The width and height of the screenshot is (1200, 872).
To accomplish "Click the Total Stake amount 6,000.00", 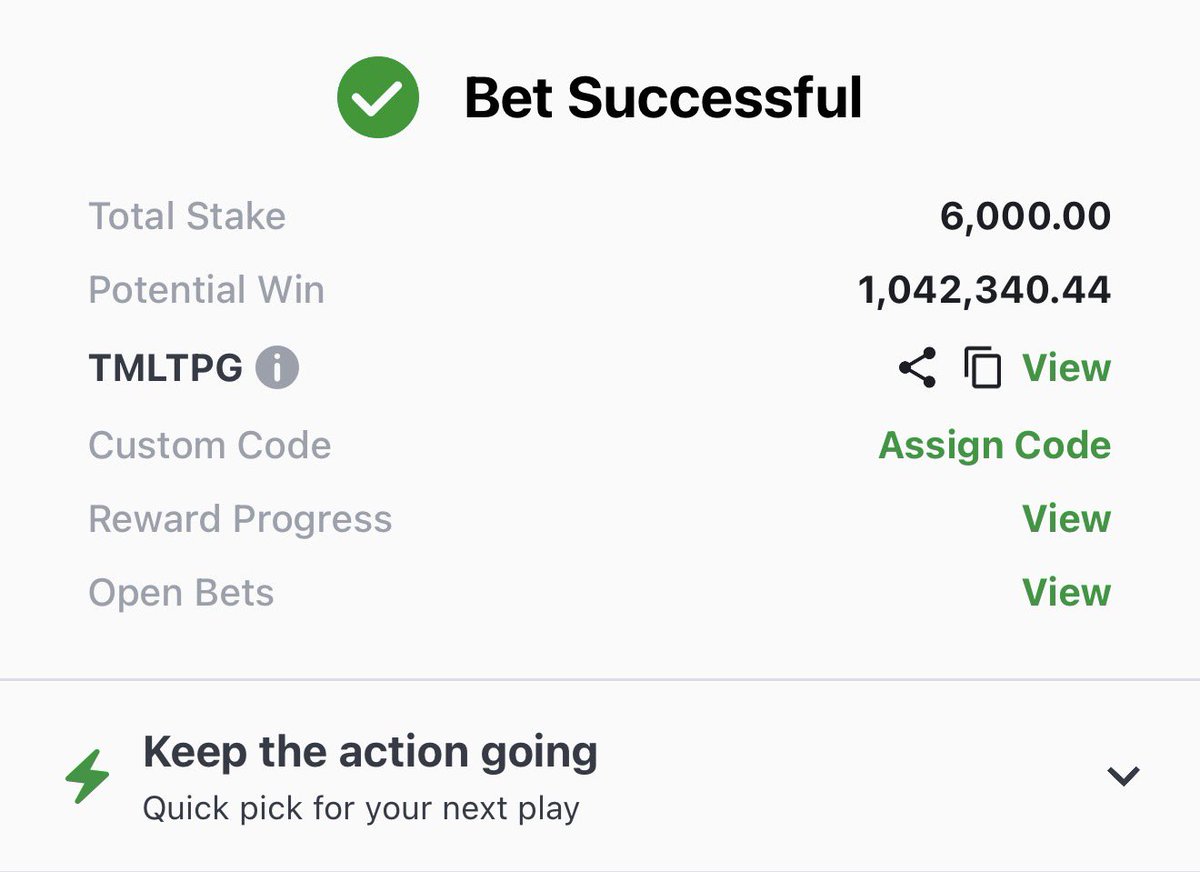I will coord(1025,216).
